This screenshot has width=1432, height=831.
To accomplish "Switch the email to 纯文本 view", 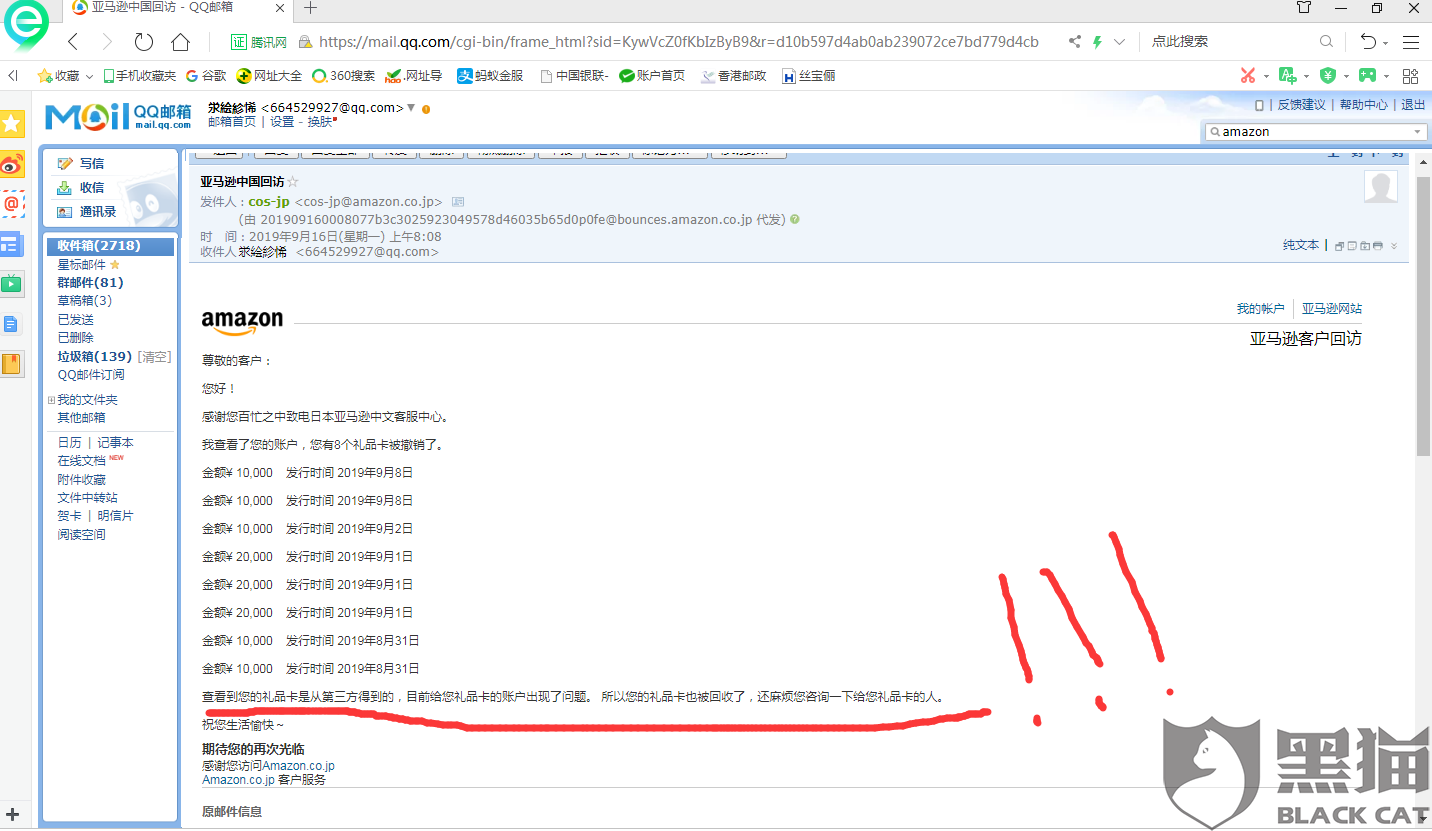I will coord(1301,245).
